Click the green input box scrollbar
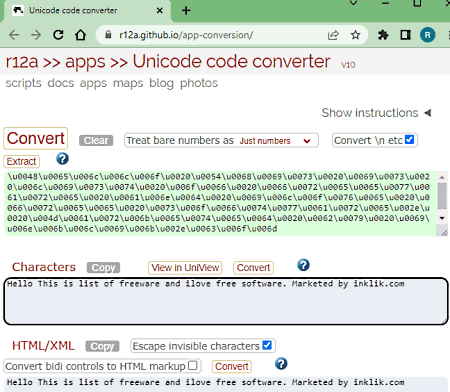The width and height of the screenshot is (450, 392). point(442,197)
